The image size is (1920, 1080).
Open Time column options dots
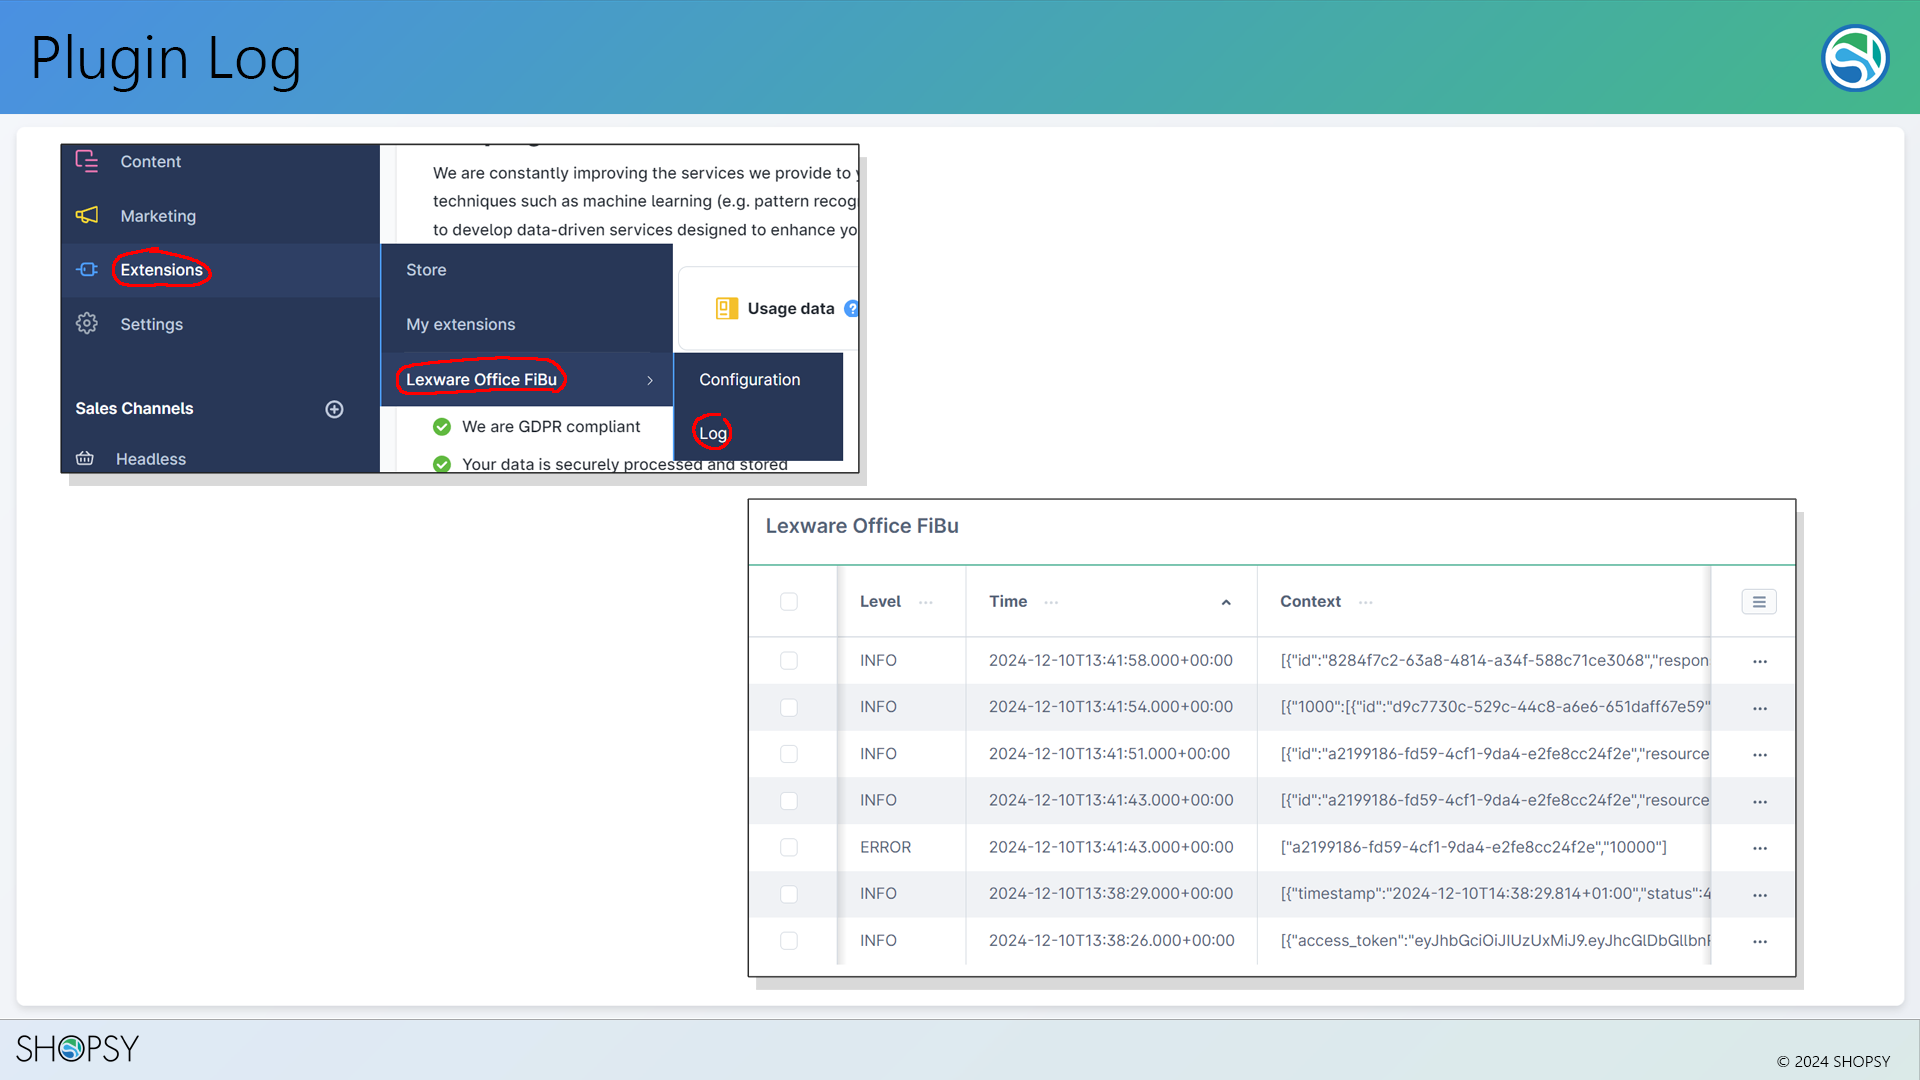click(x=1051, y=602)
